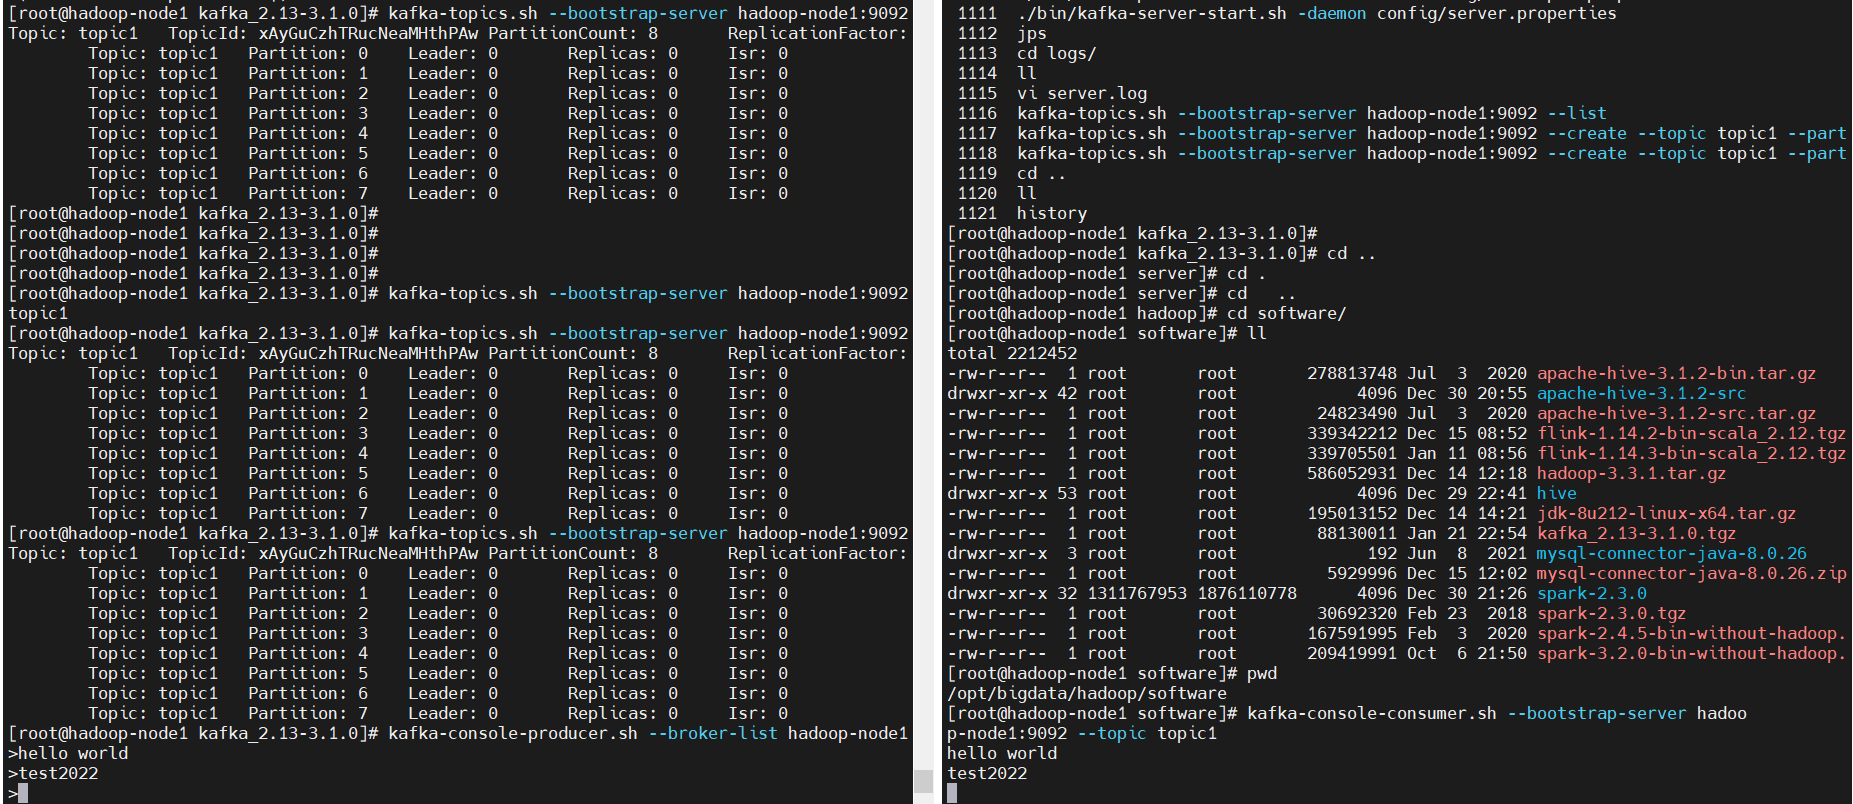Image resolution: width=1853 pixels, height=804 pixels.
Task: Select the flink-1.14.3-bin-scala_2.12 archive entry
Action: coord(1691,453)
